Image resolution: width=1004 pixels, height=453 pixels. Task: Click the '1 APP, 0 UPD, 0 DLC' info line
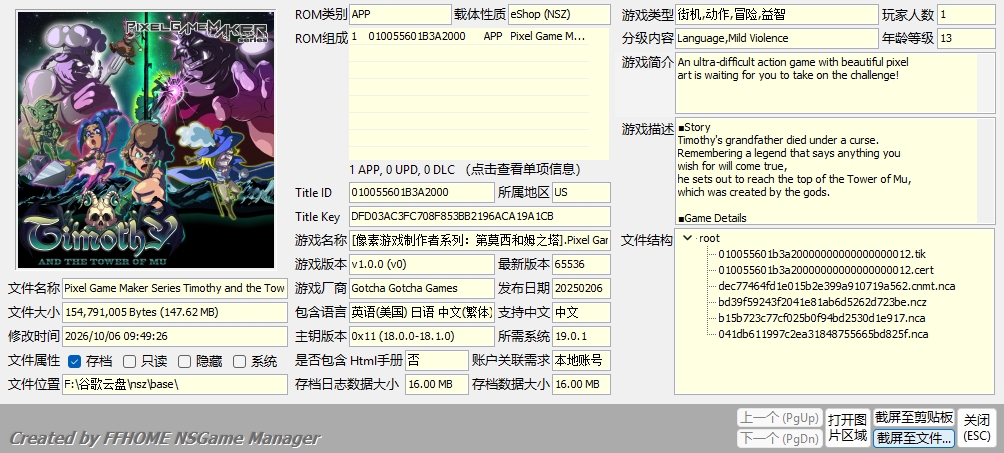465,170
